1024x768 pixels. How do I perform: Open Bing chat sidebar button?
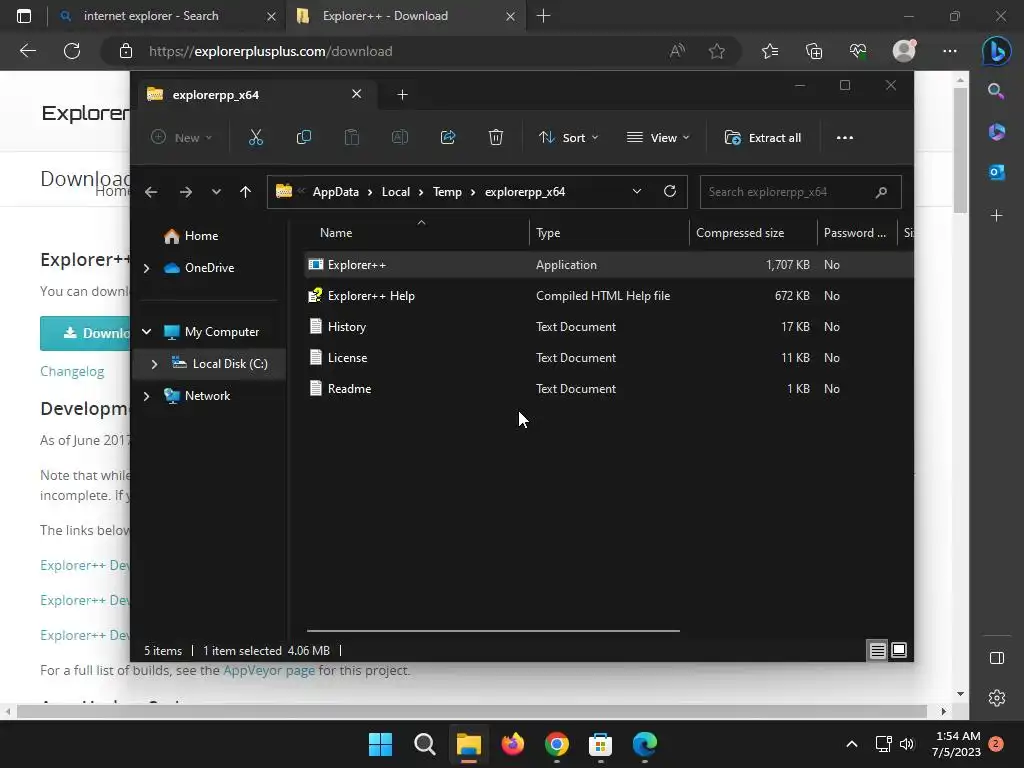(x=997, y=51)
